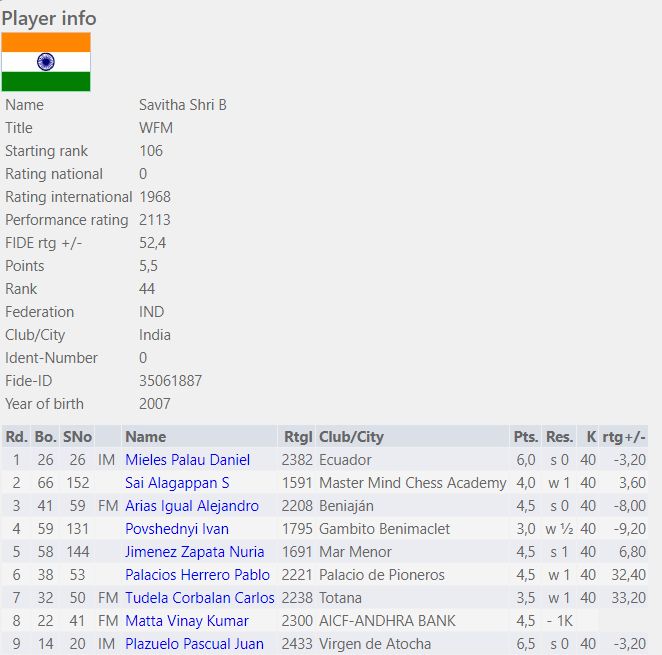The image size is (662, 655).
Task: Open Povshednyi Ivan player link
Action: pos(176,529)
